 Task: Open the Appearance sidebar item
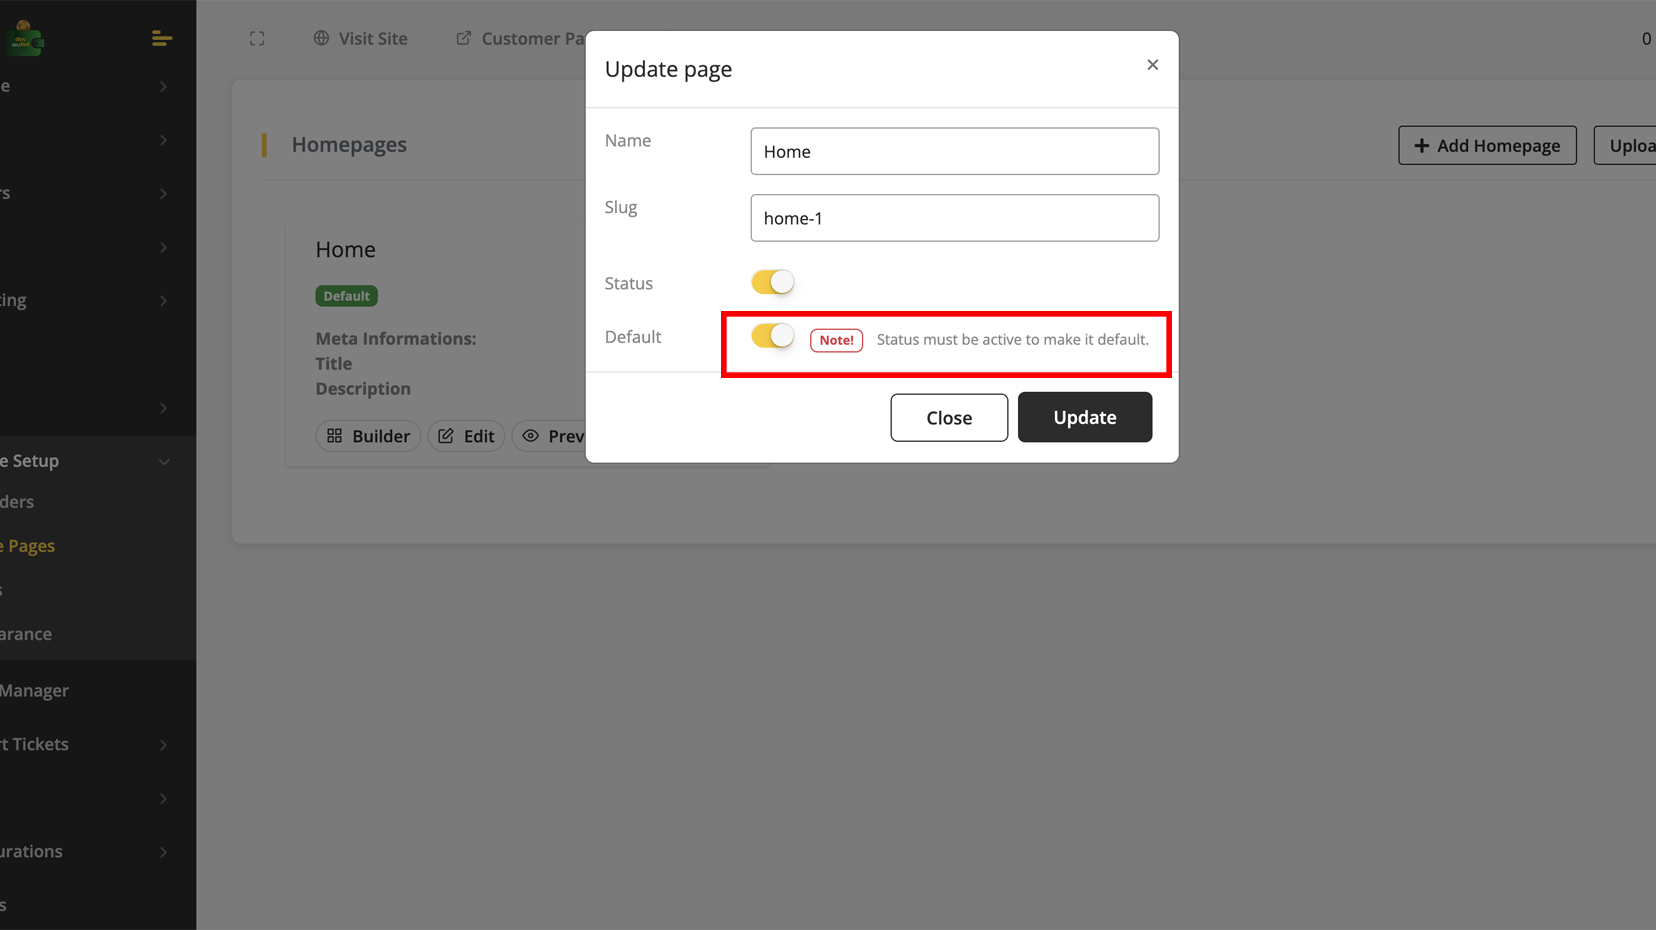[26, 634]
